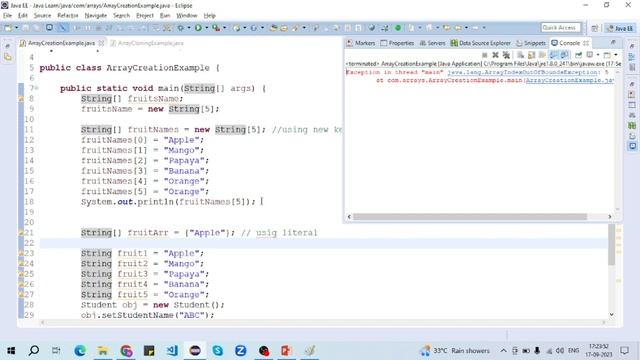Image resolution: width=640 pixels, height=360 pixels.
Task: Open the New file dropdown arrow
Action: [16, 28]
